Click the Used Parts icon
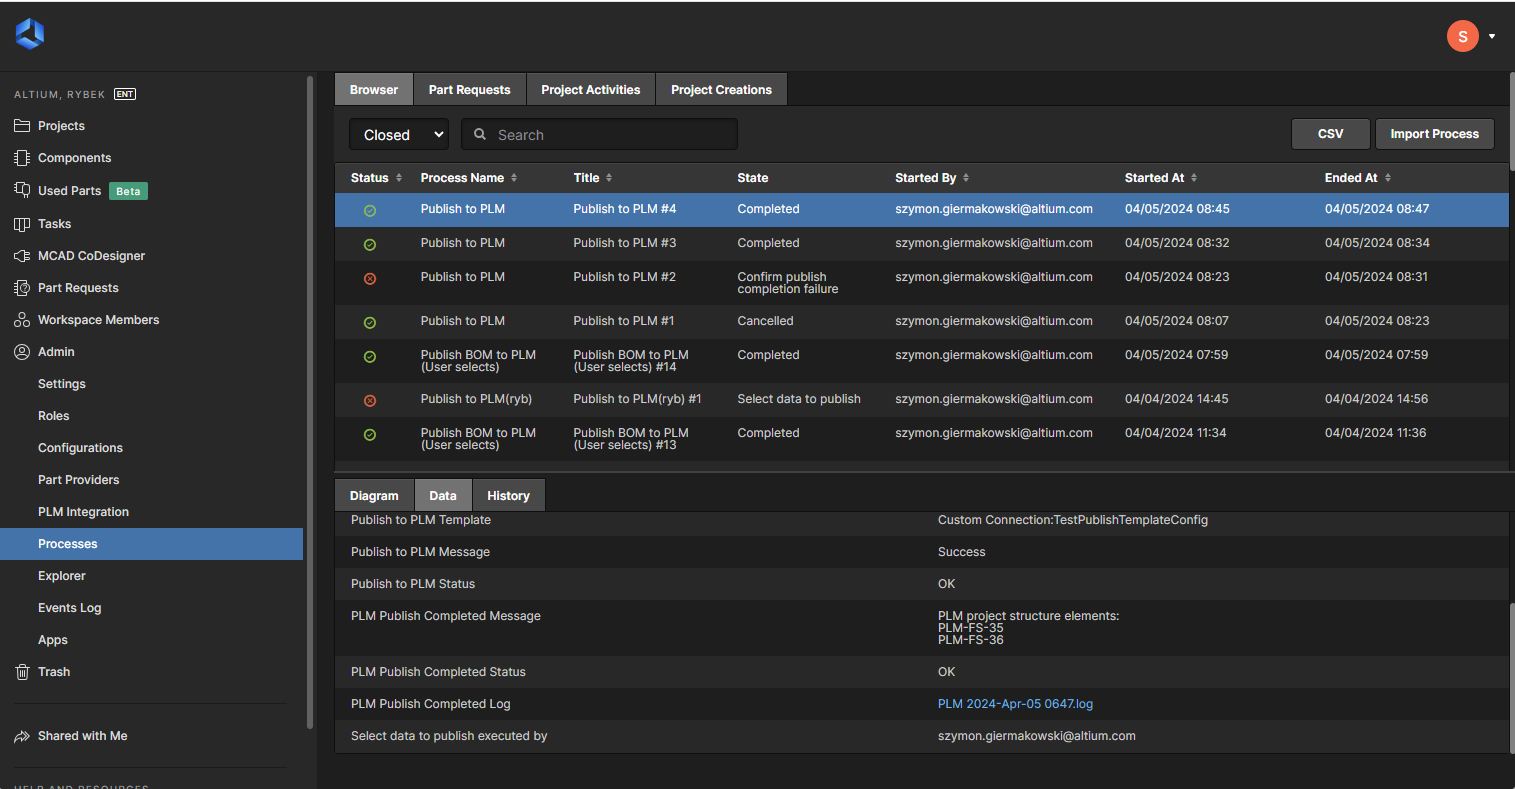1515x789 pixels. pos(22,190)
